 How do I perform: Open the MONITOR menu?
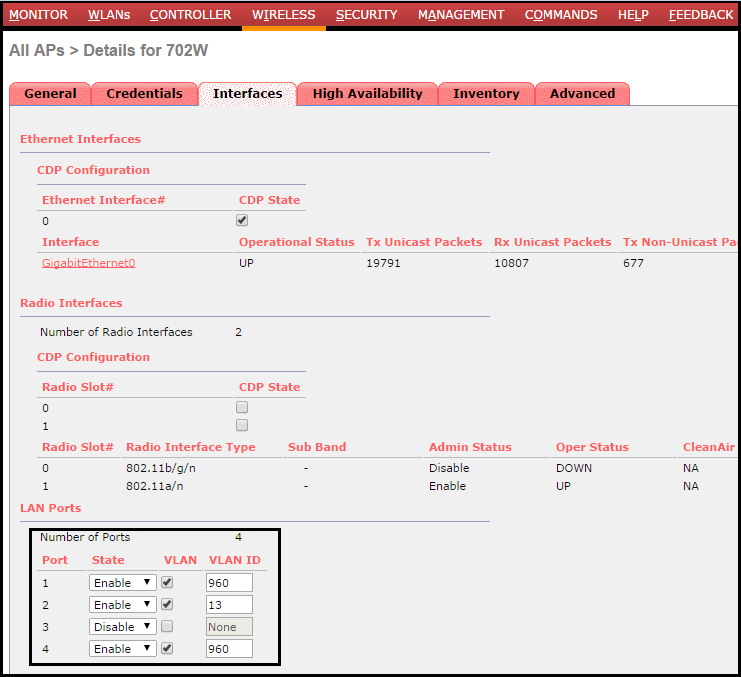point(38,15)
